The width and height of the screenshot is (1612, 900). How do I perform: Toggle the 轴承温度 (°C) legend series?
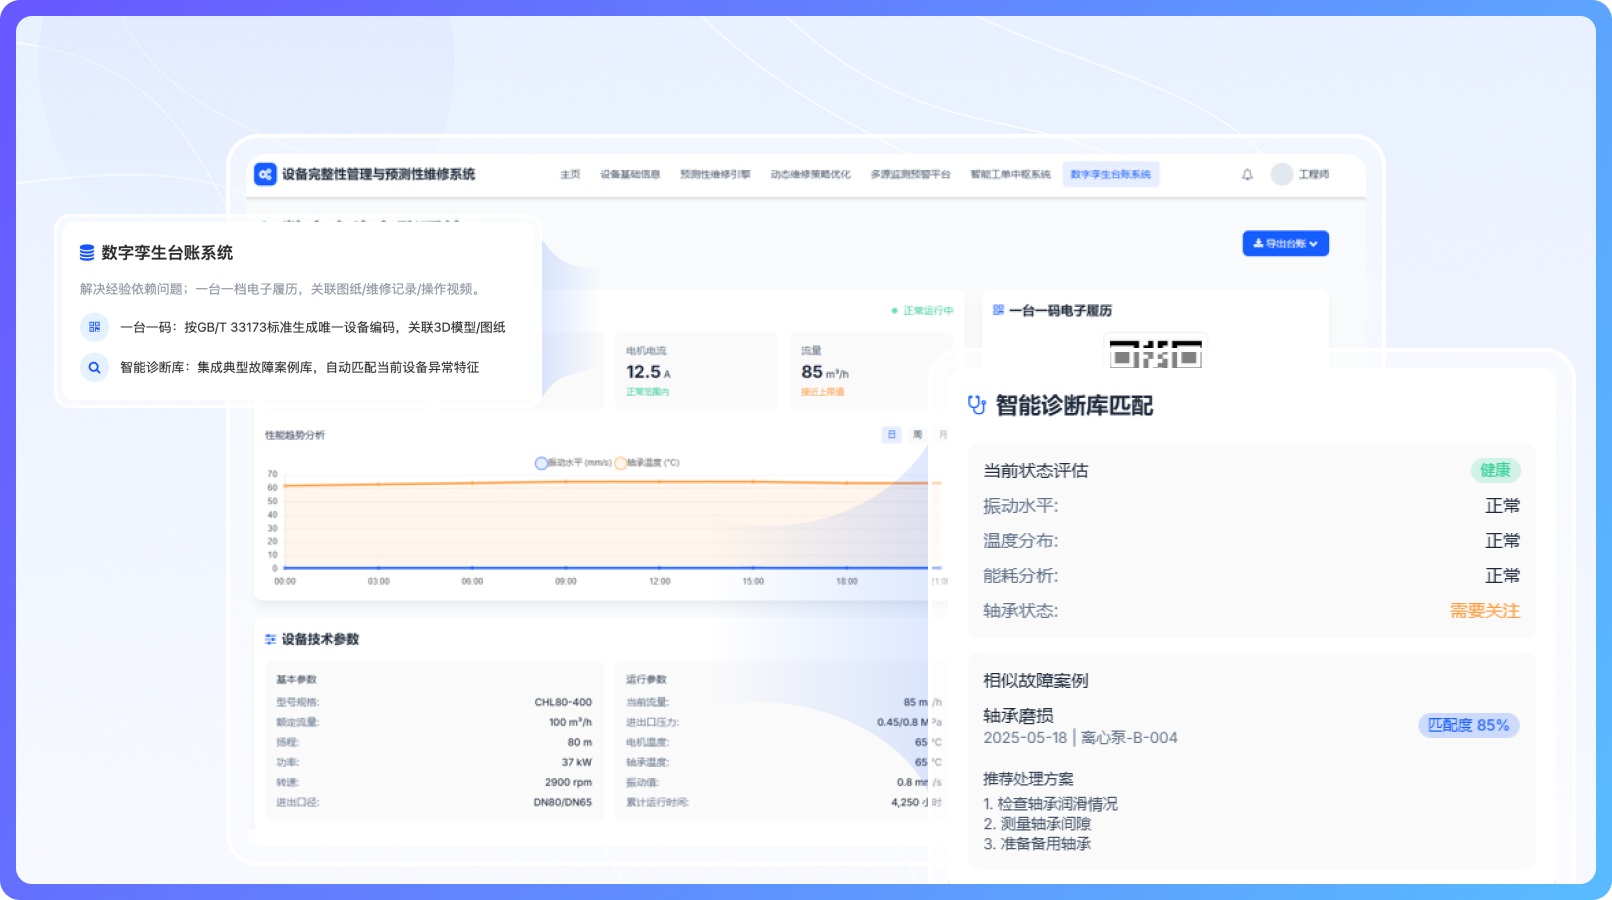point(647,463)
